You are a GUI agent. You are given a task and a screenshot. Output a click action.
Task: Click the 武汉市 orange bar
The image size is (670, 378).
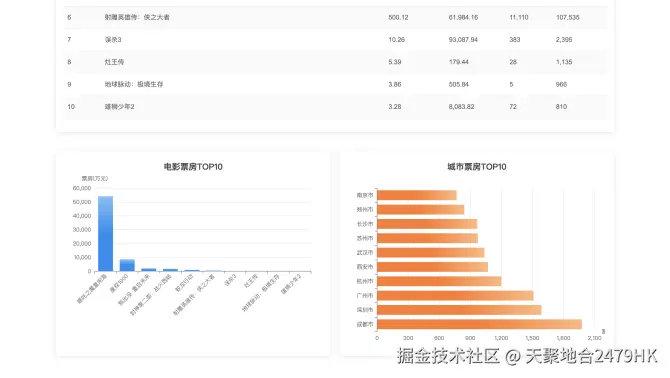pyautogui.click(x=431, y=253)
